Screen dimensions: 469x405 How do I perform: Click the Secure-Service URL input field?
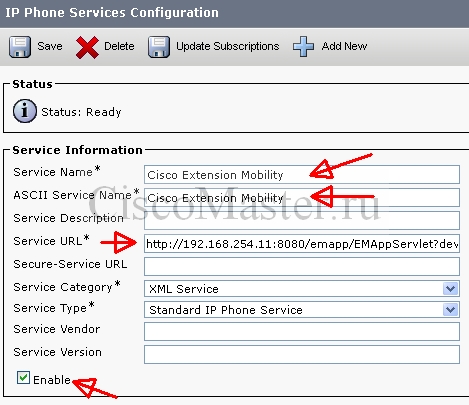pyautogui.click(x=302, y=266)
